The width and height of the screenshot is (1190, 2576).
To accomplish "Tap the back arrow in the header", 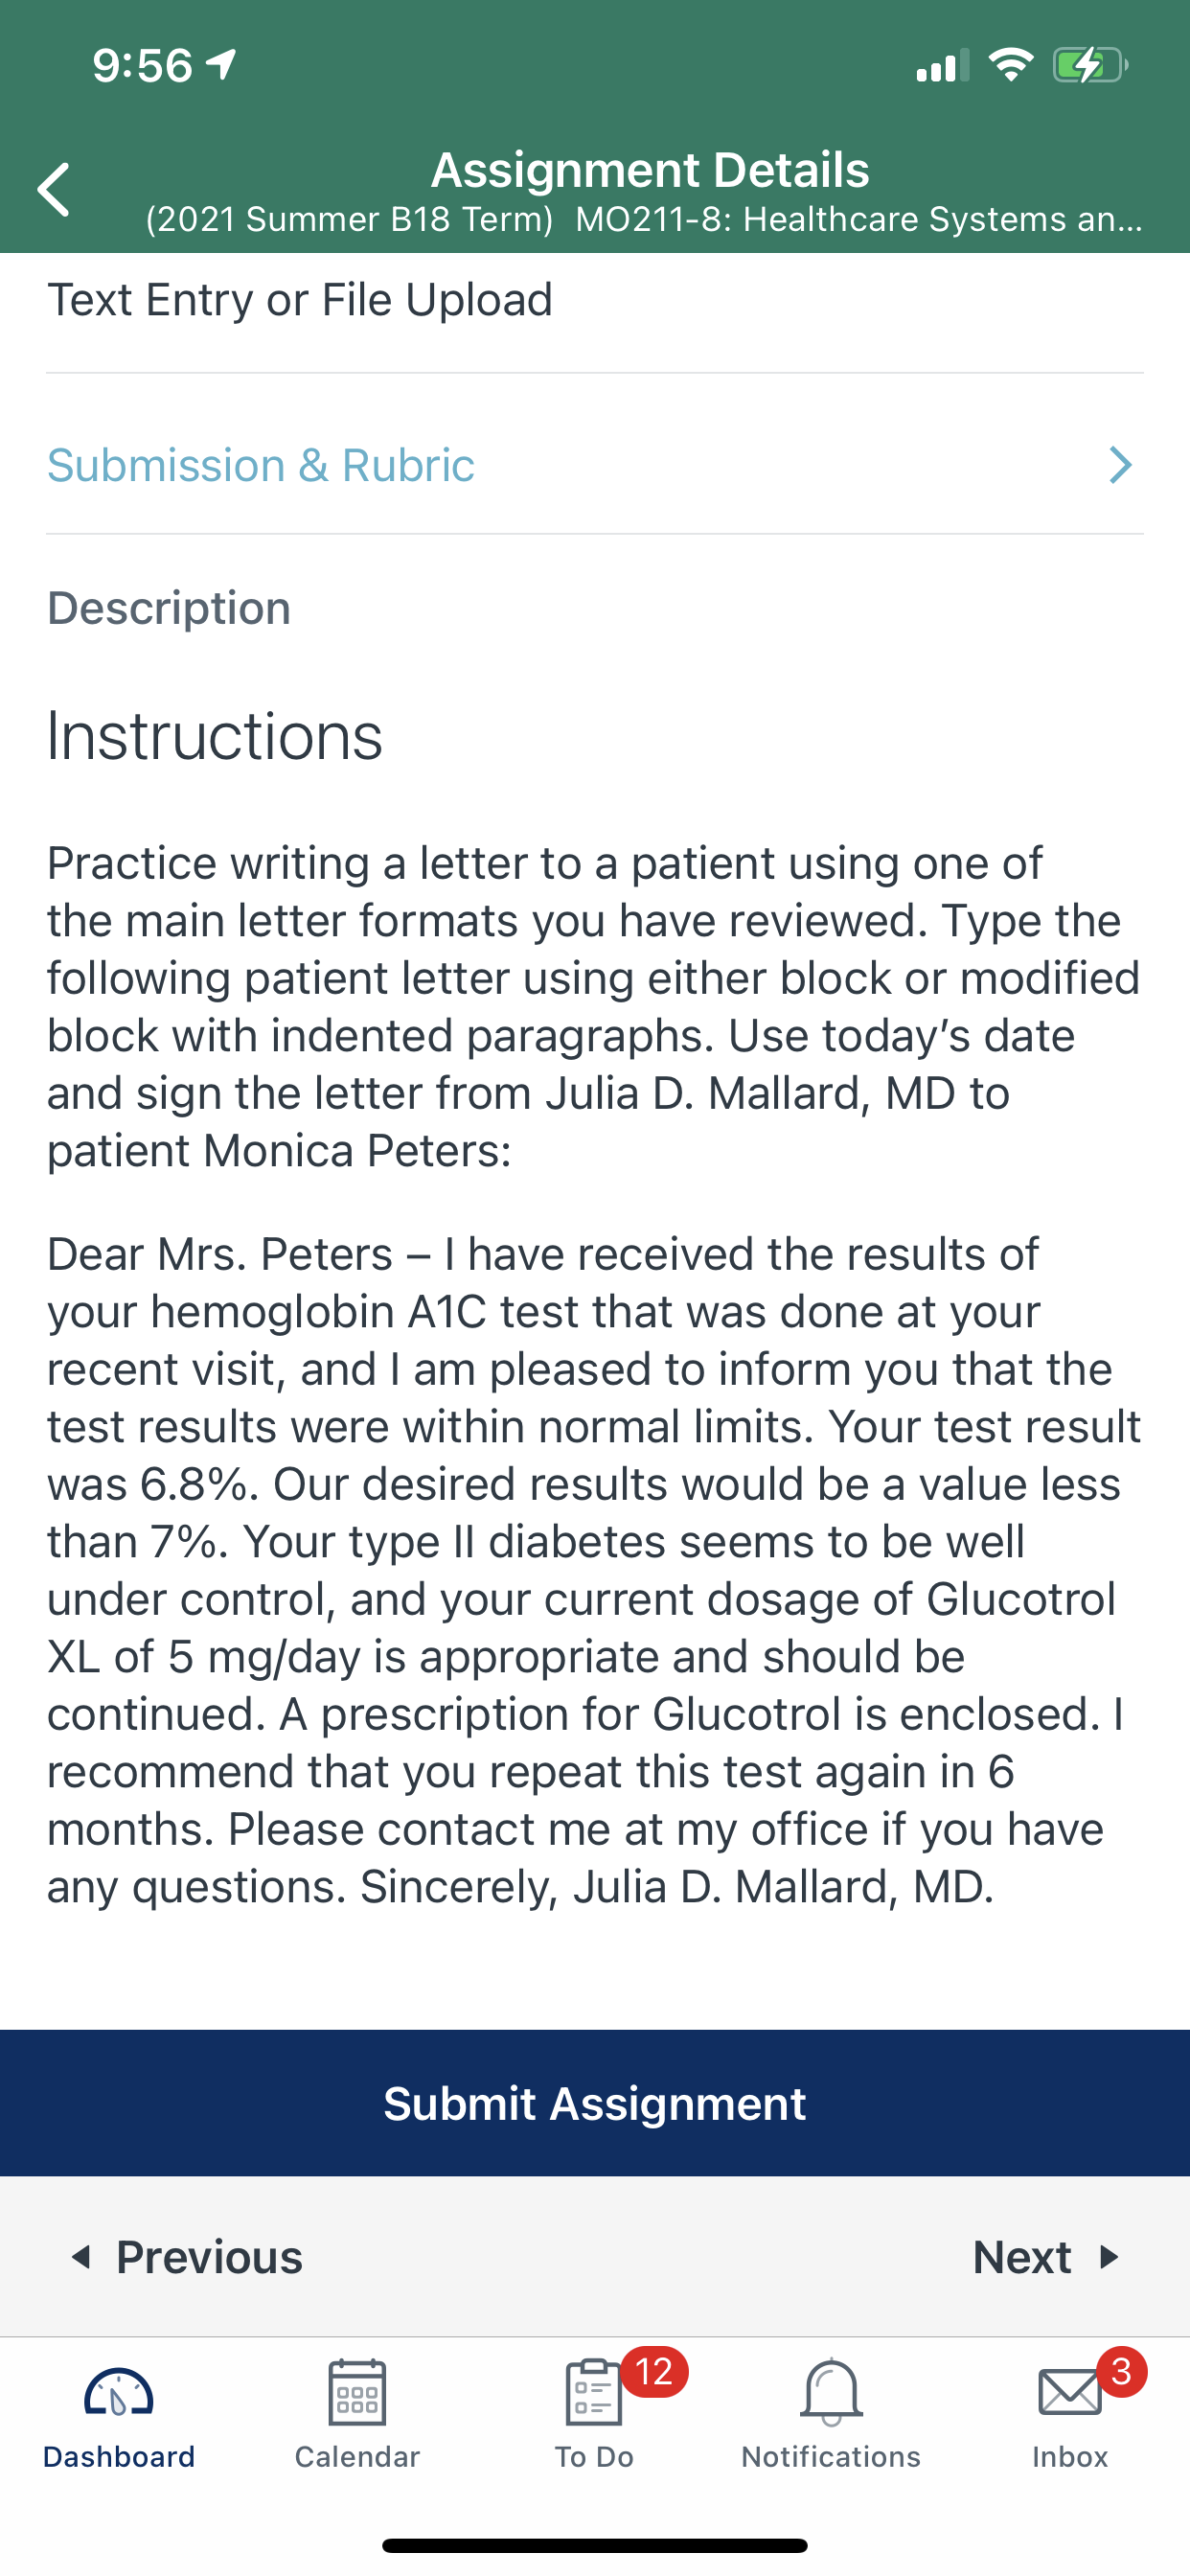I will point(54,189).
